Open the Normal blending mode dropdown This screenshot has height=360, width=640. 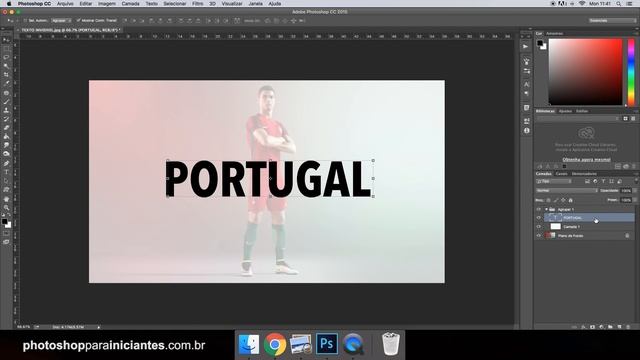[567, 191]
